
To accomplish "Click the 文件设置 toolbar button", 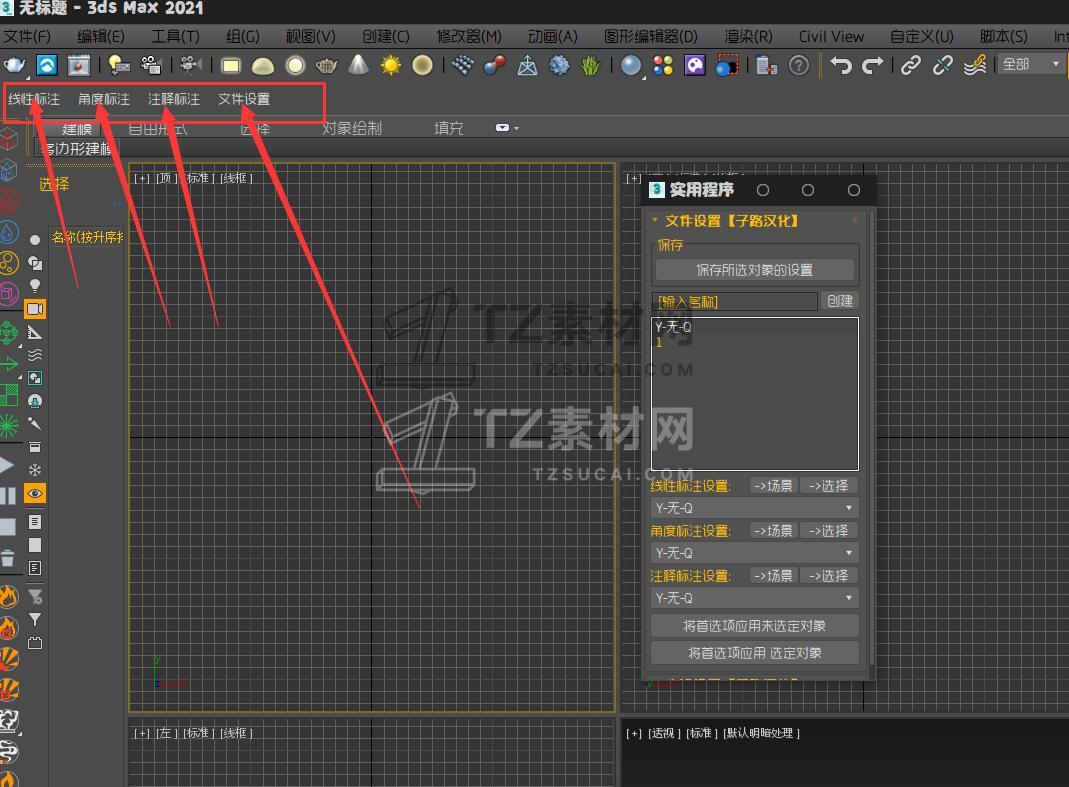I will (x=244, y=100).
